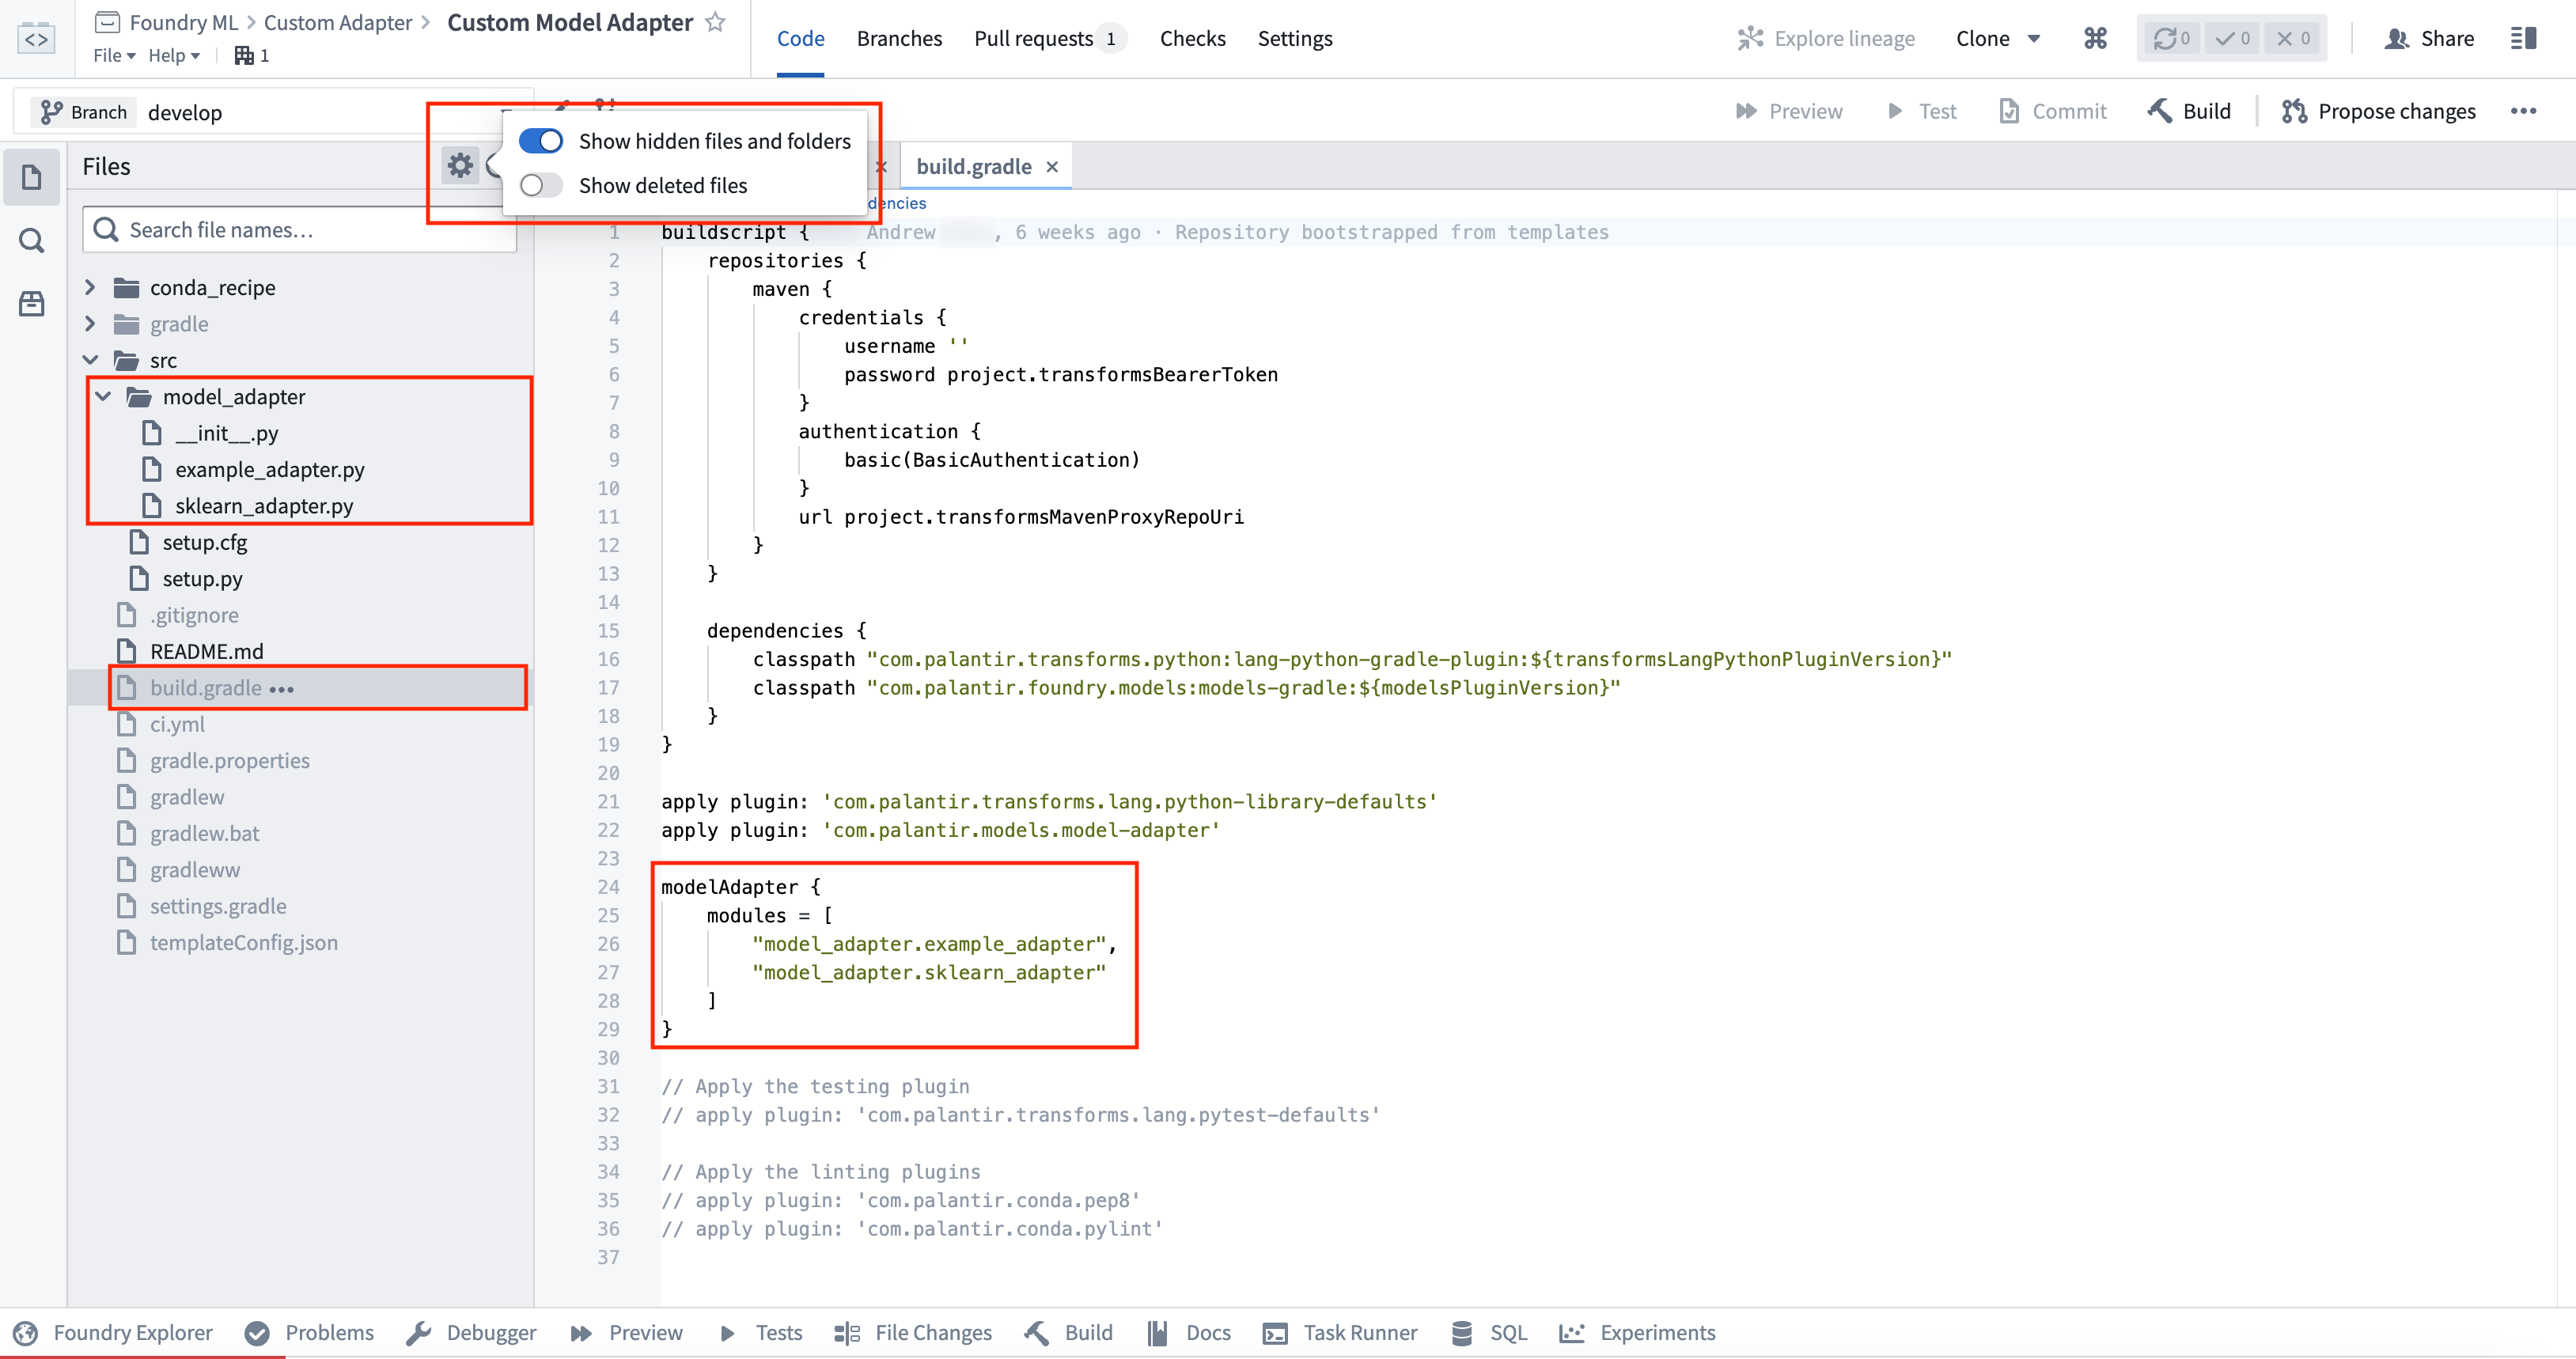Toggle Show hidden files and folders
Screen dimensions: 2576x1359
542,142
